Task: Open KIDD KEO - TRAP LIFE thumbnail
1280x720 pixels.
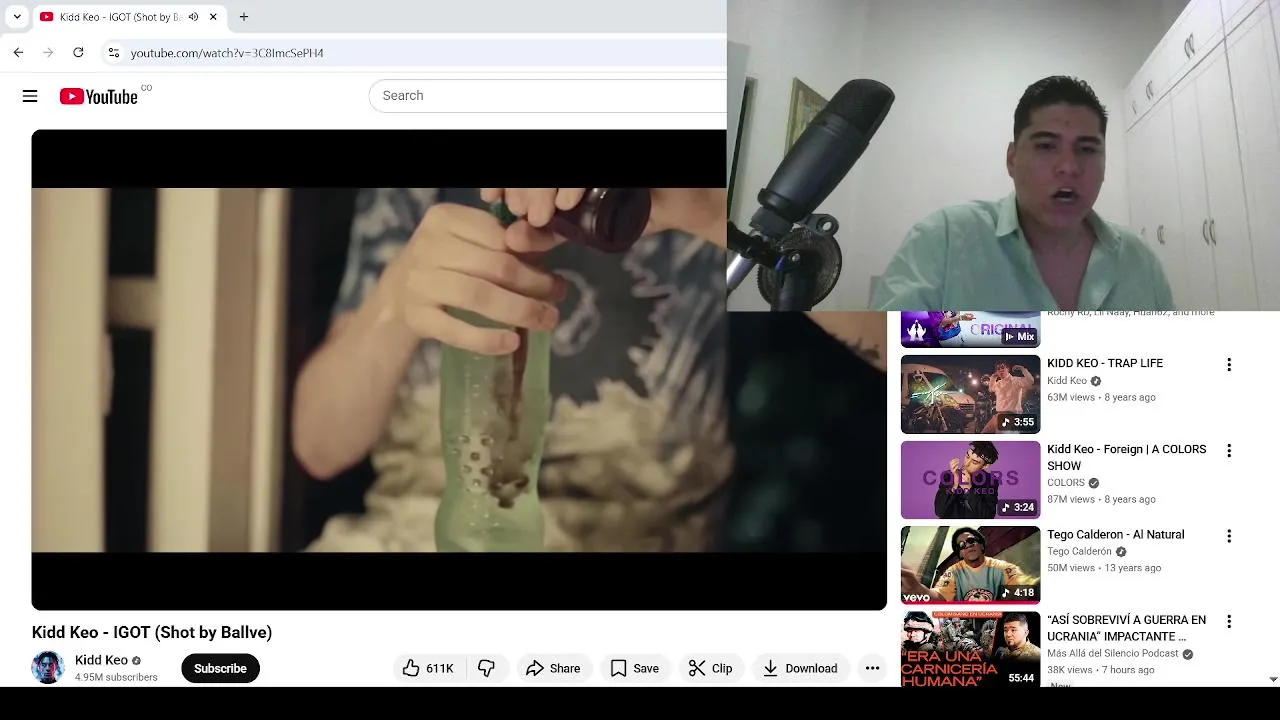Action: pos(970,395)
